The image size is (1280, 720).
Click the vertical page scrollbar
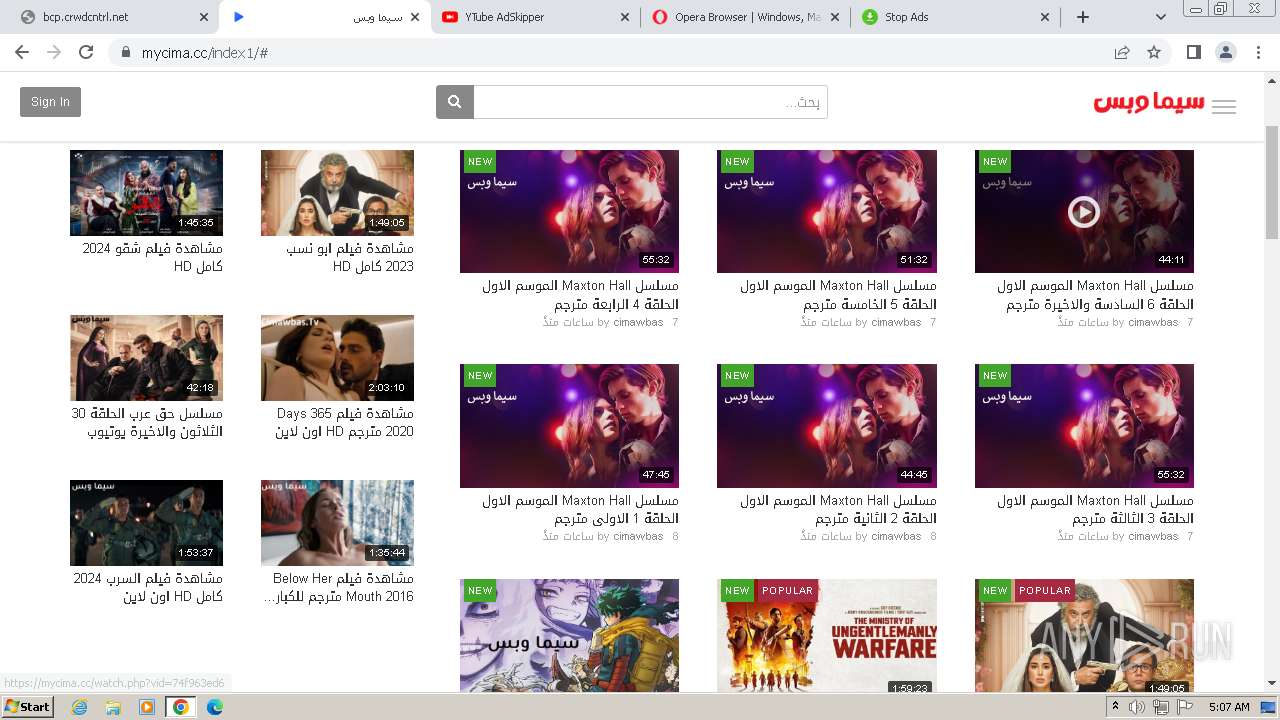click(1272, 183)
